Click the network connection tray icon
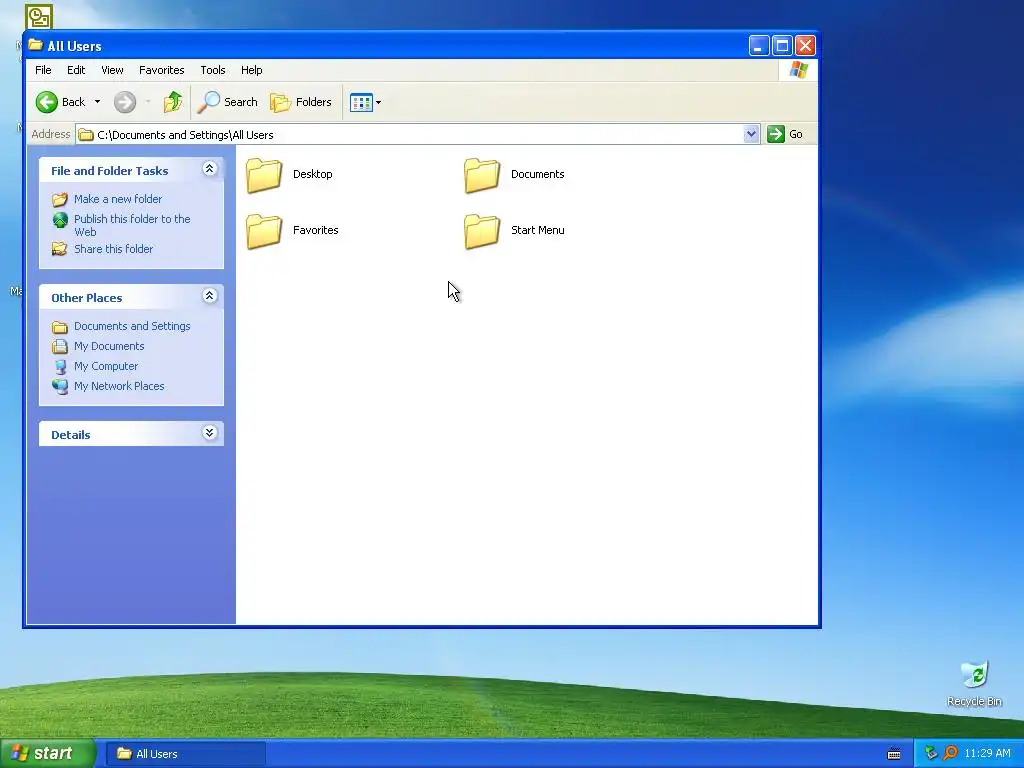The width and height of the screenshot is (1024, 768). coord(931,754)
